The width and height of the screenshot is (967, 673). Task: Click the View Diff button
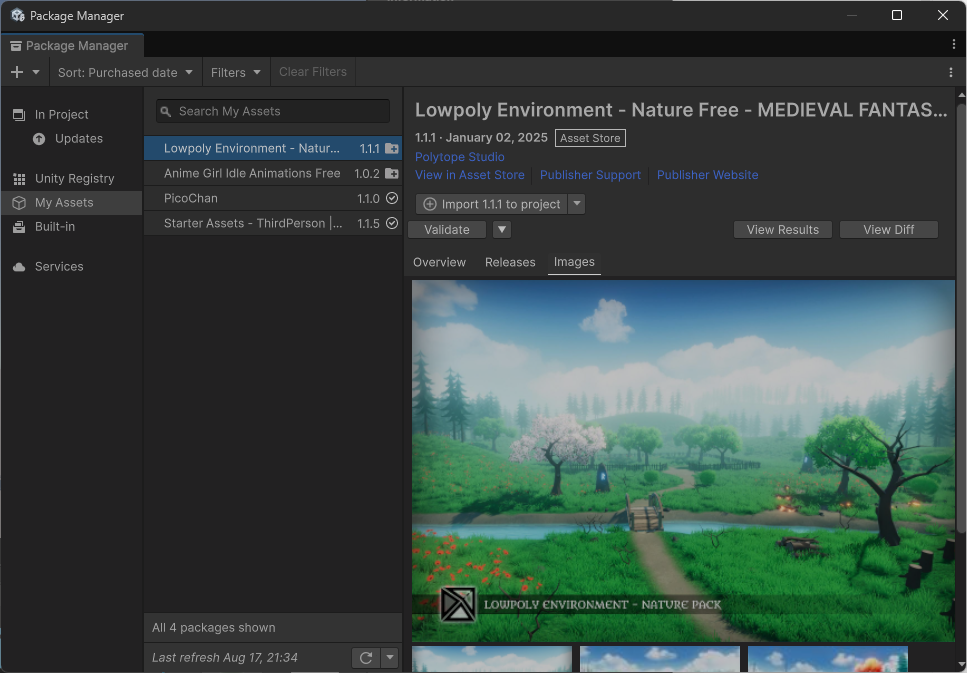tap(889, 230)
